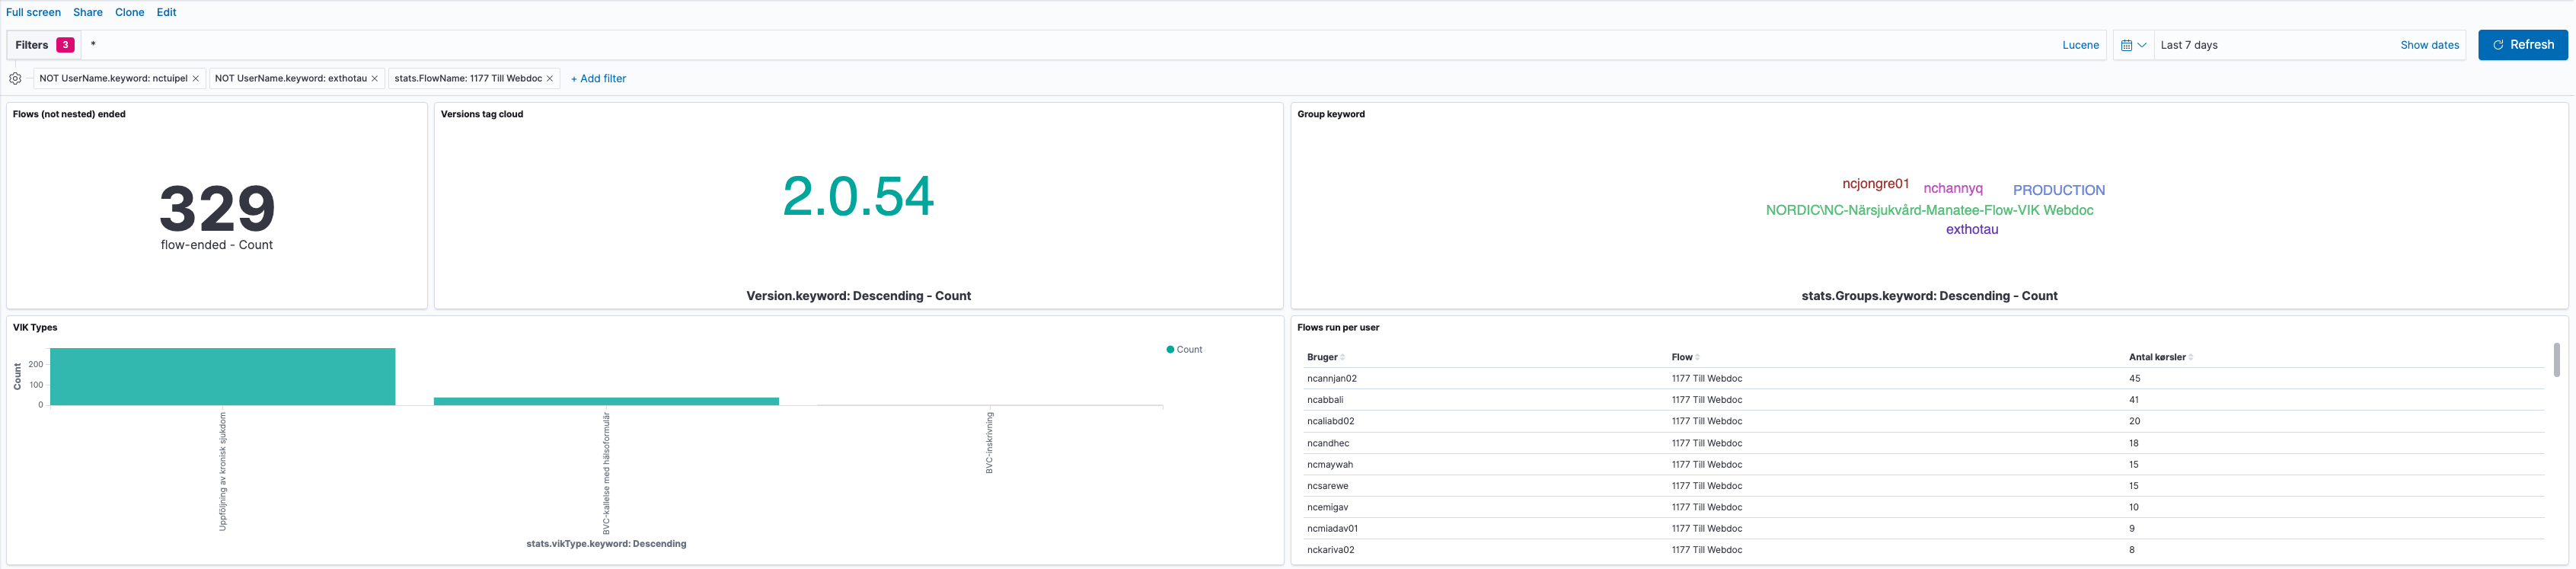This screenshot has width=2576, height=569.
Task: Edit the stats.FlowName 1177 Till Webdoc pill
Action: tap(468, 78)
